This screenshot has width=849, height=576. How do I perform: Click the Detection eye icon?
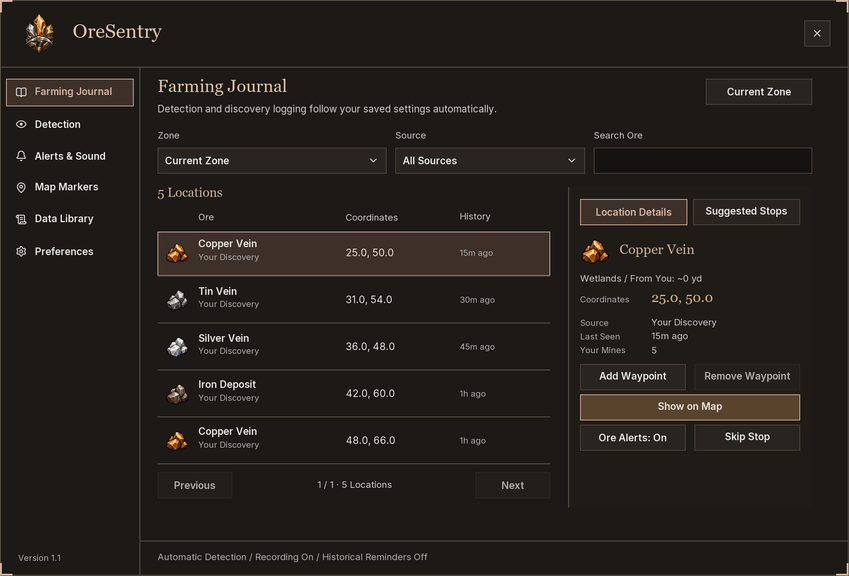21,125
